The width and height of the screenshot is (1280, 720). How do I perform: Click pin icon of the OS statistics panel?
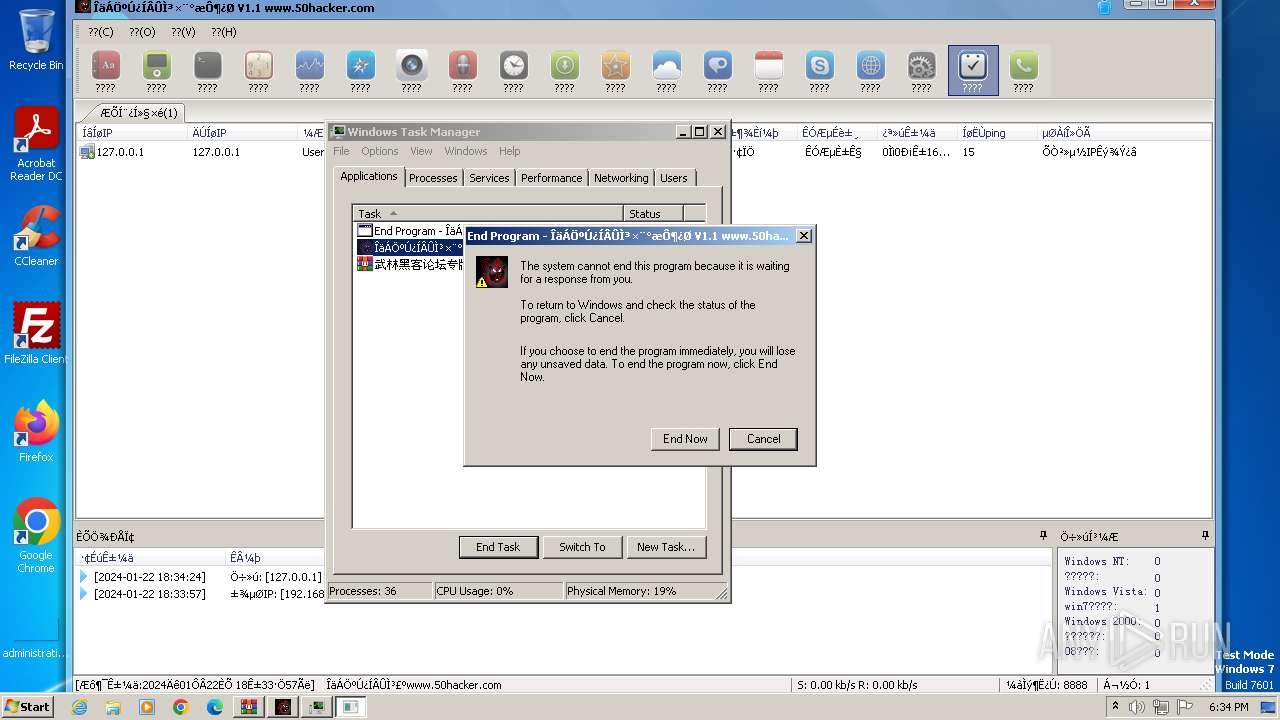point(1205,536)
